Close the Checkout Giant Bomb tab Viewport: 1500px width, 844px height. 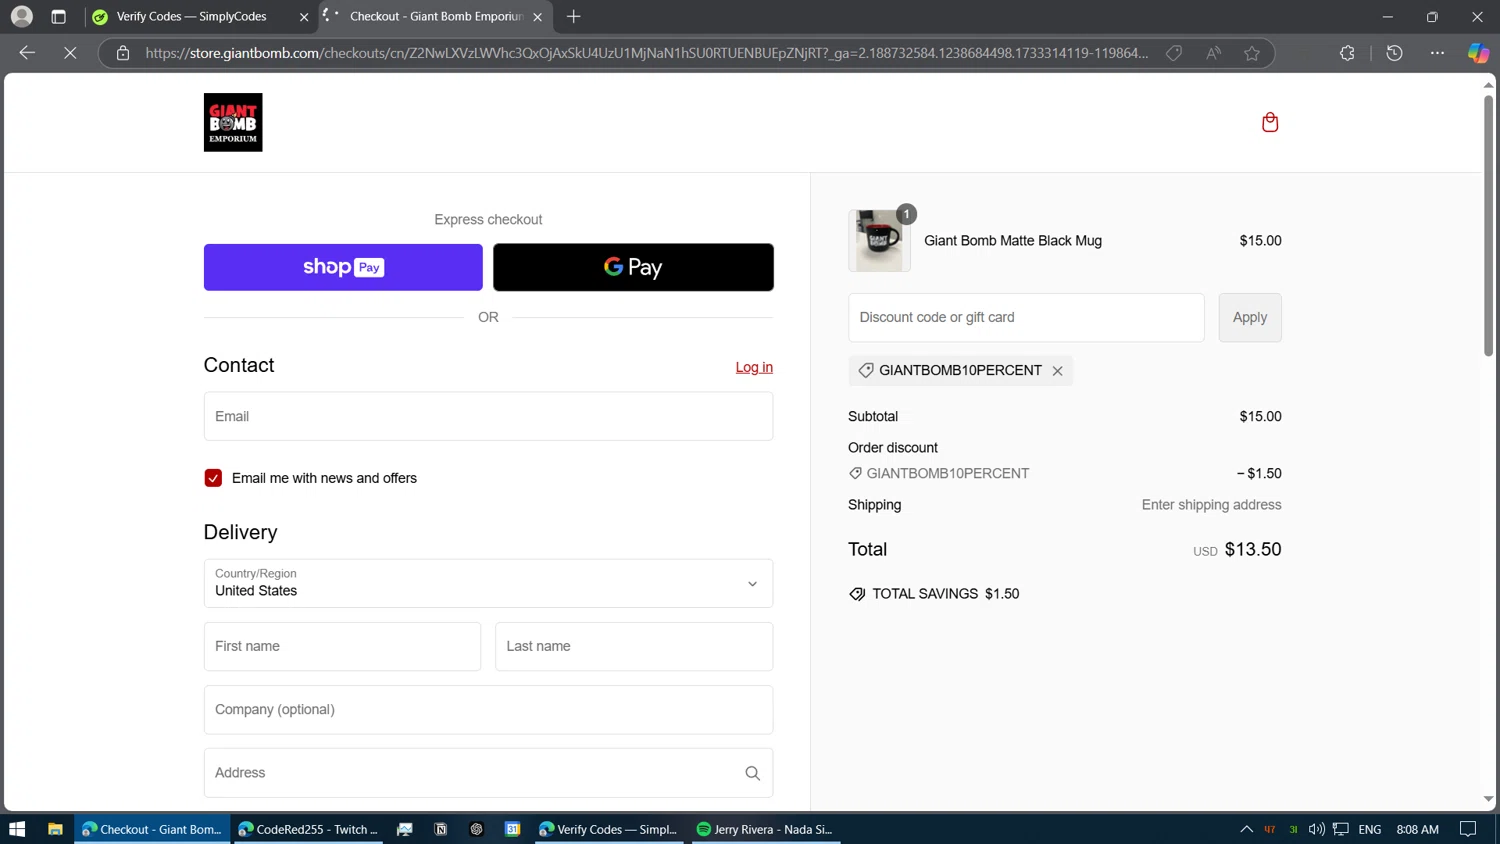click(537, 17)
